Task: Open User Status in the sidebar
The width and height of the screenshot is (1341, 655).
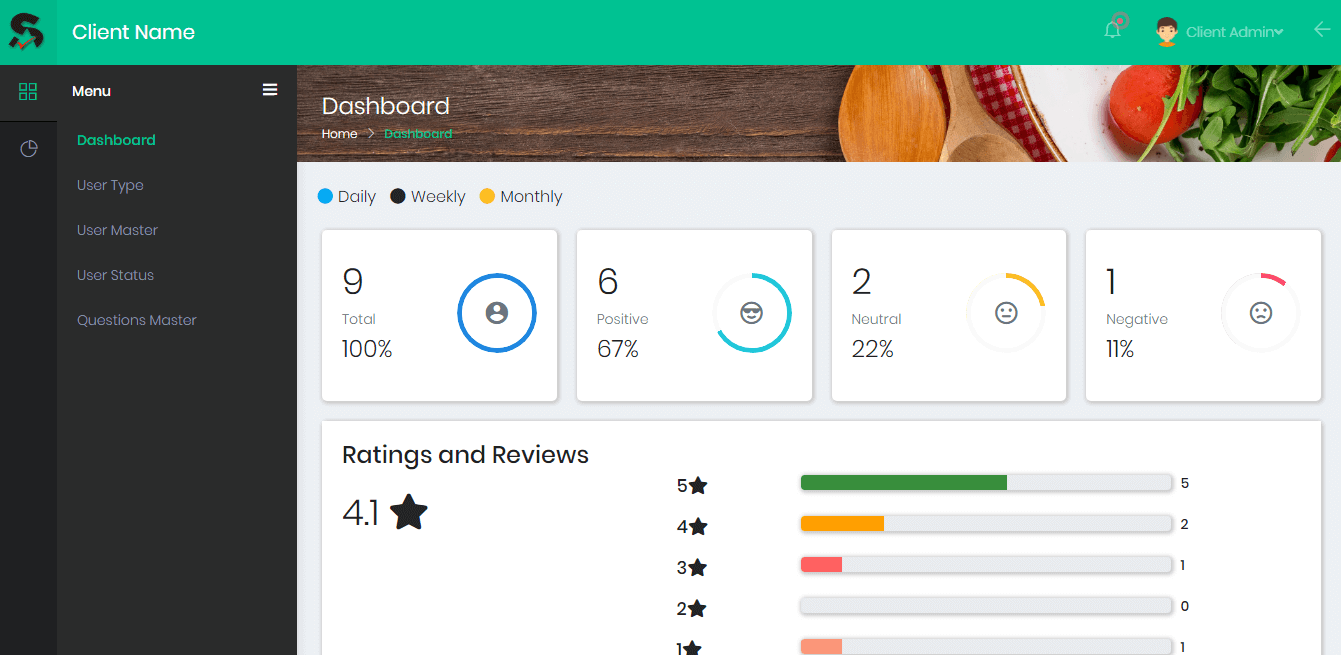Action: tap(115, 275)
